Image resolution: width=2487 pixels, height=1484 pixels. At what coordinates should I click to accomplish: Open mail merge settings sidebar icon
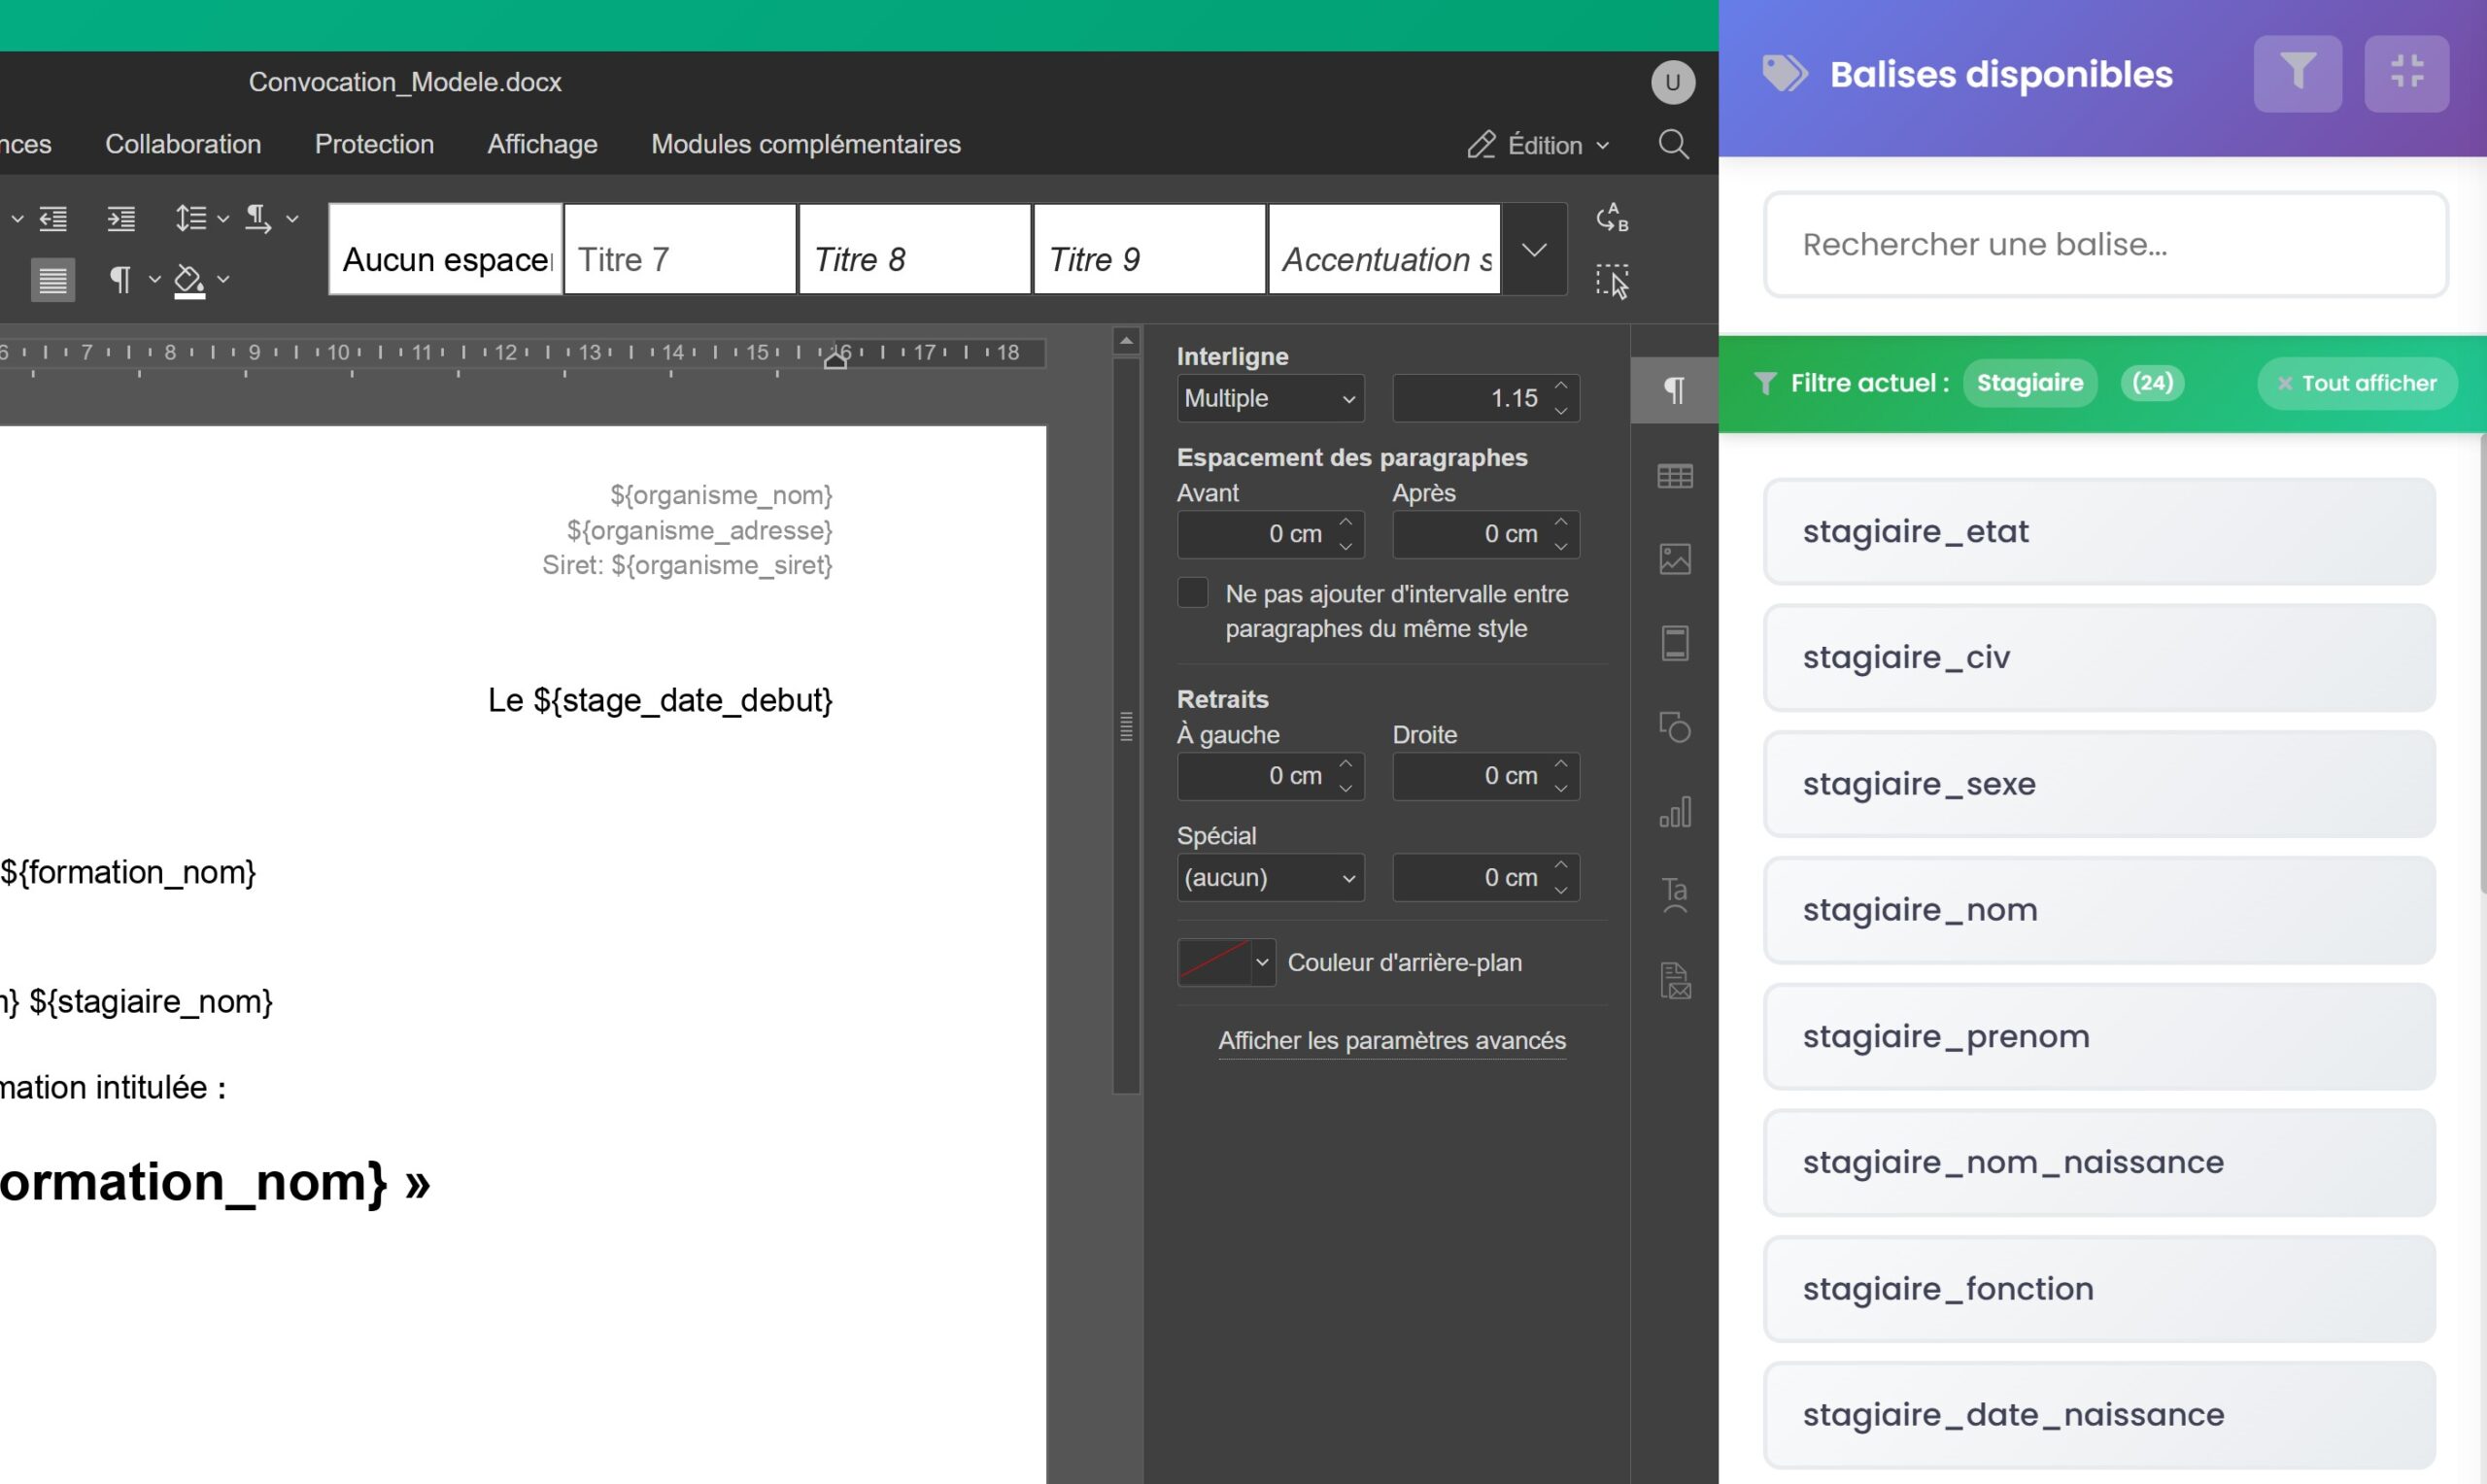pyautogui.click(x=1674, y=981)
